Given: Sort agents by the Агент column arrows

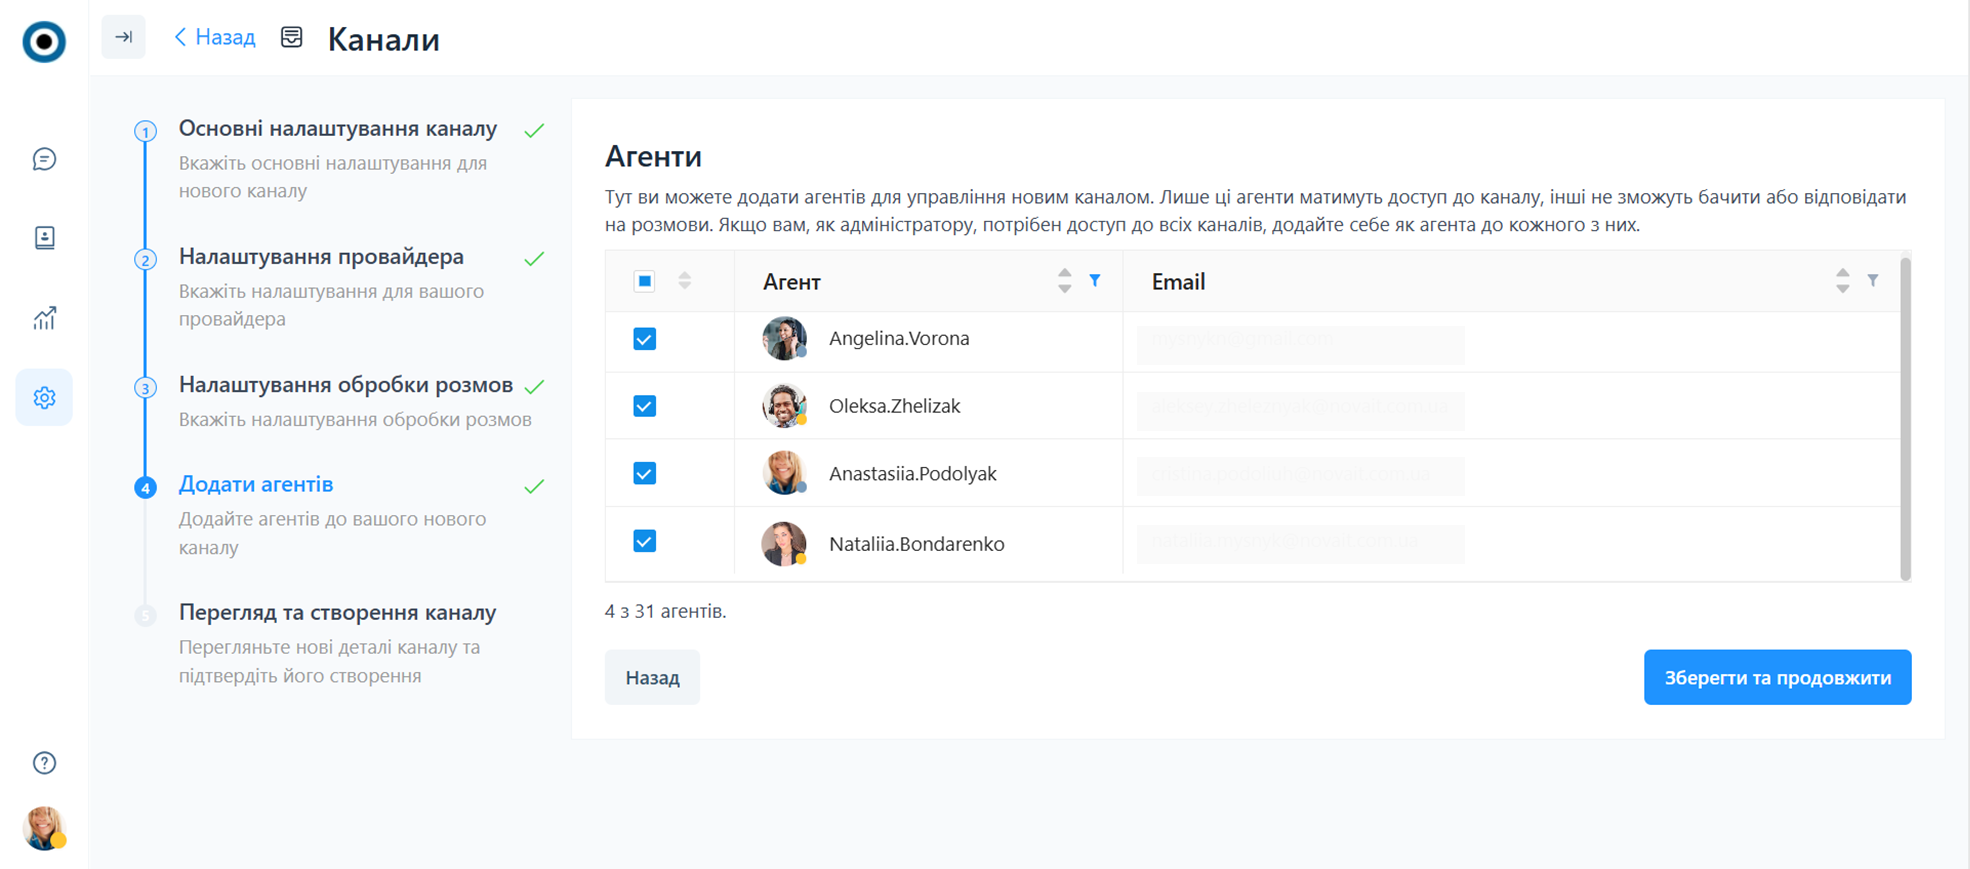Looking at the screenshot, I should coord(1064,281).
